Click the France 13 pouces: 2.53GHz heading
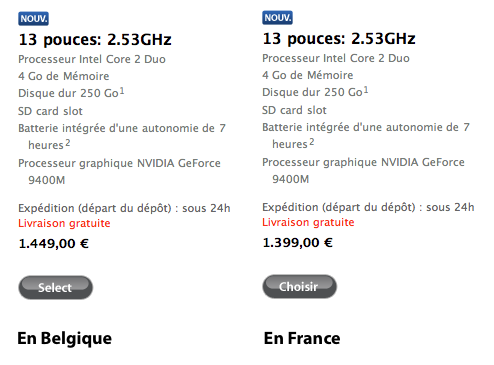This screenshot has width=494, height=365. click(339, 39)
